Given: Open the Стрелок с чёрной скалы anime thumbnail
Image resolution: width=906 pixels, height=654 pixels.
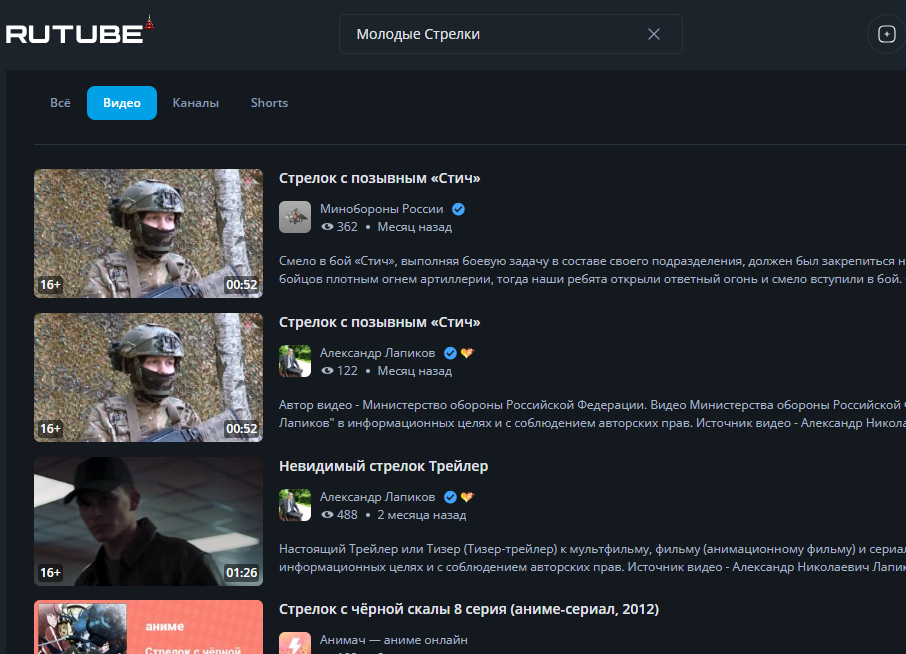Looking at the screenshot, I should (x=148, y=627).
